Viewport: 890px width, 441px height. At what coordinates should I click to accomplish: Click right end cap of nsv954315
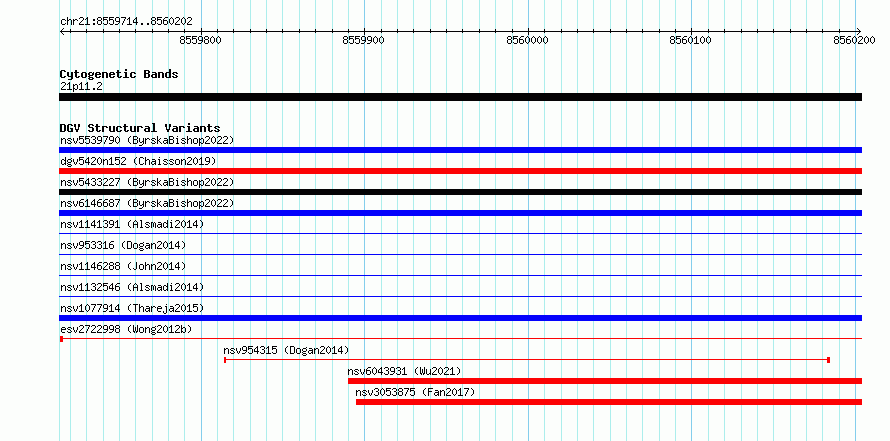[829, 360]
